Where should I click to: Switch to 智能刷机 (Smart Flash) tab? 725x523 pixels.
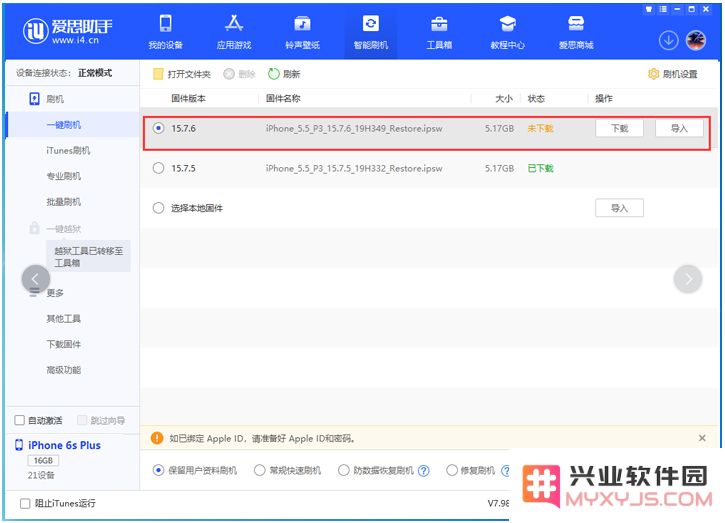tap(371, 31)
